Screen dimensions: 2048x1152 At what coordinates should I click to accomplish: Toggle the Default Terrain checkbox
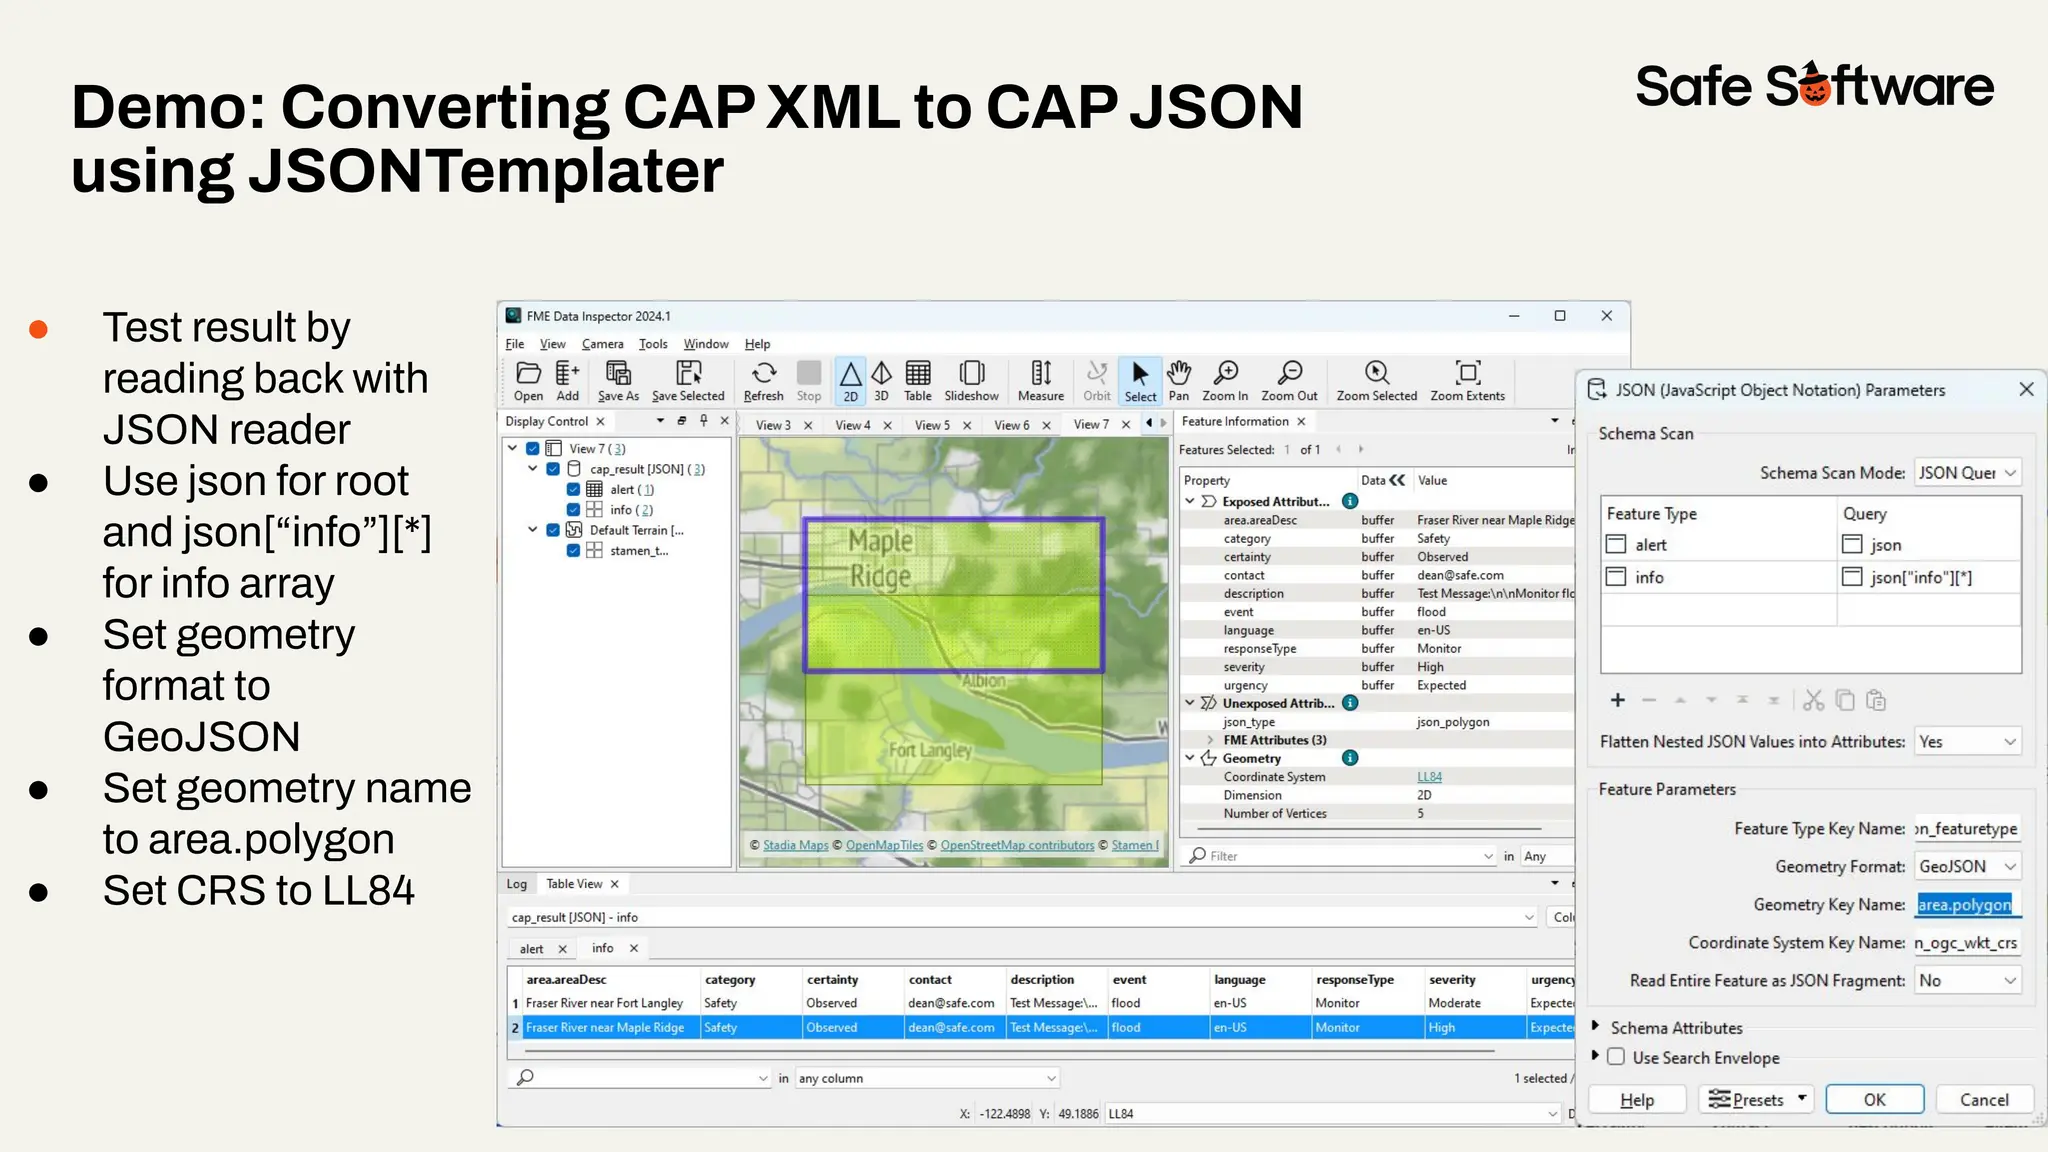(553, 530)
